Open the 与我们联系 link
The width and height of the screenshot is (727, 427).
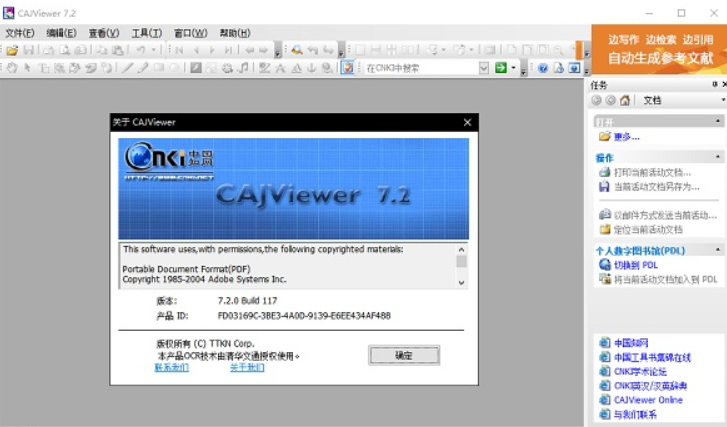tap(635, 414)
